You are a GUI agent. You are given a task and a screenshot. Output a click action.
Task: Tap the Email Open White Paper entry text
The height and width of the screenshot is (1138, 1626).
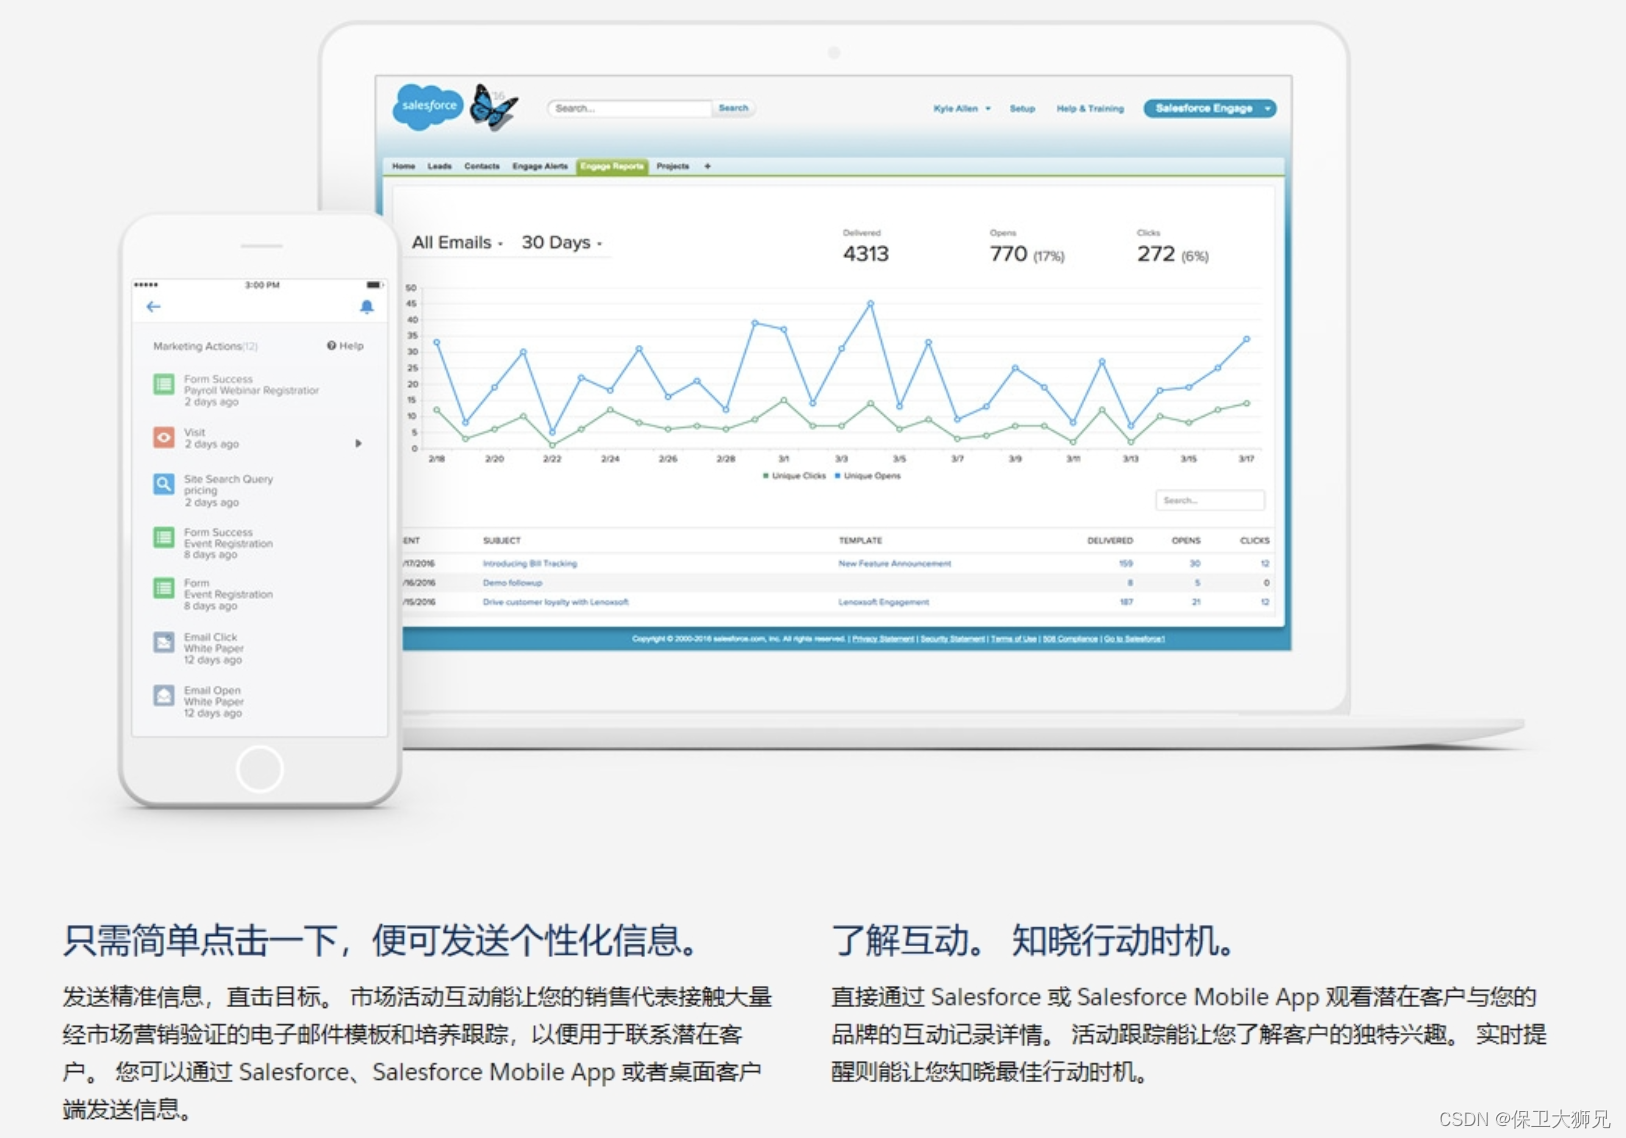pyautogui.click(x=213, y=701)
